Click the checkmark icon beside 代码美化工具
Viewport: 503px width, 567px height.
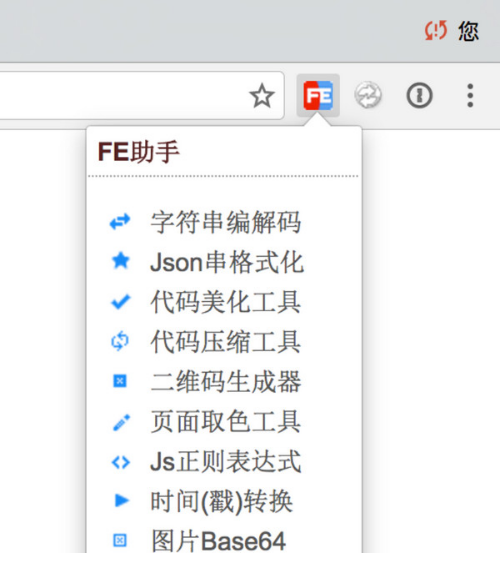pos(120,302)
